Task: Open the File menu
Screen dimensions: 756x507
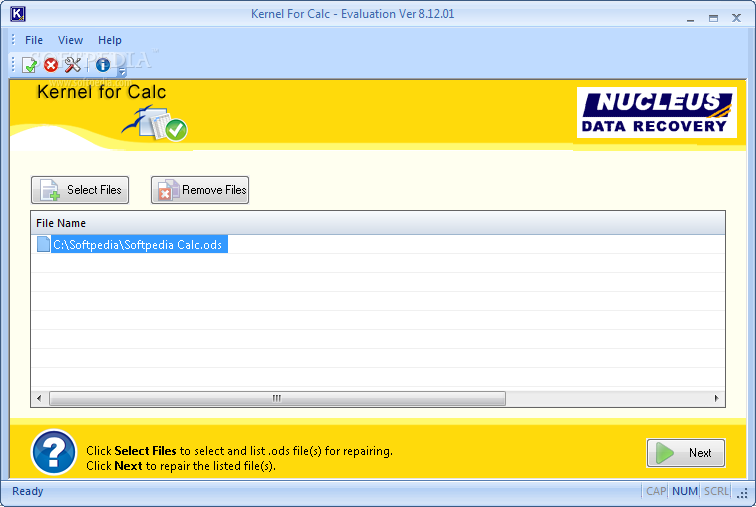Action: click(x=34, y=40)
